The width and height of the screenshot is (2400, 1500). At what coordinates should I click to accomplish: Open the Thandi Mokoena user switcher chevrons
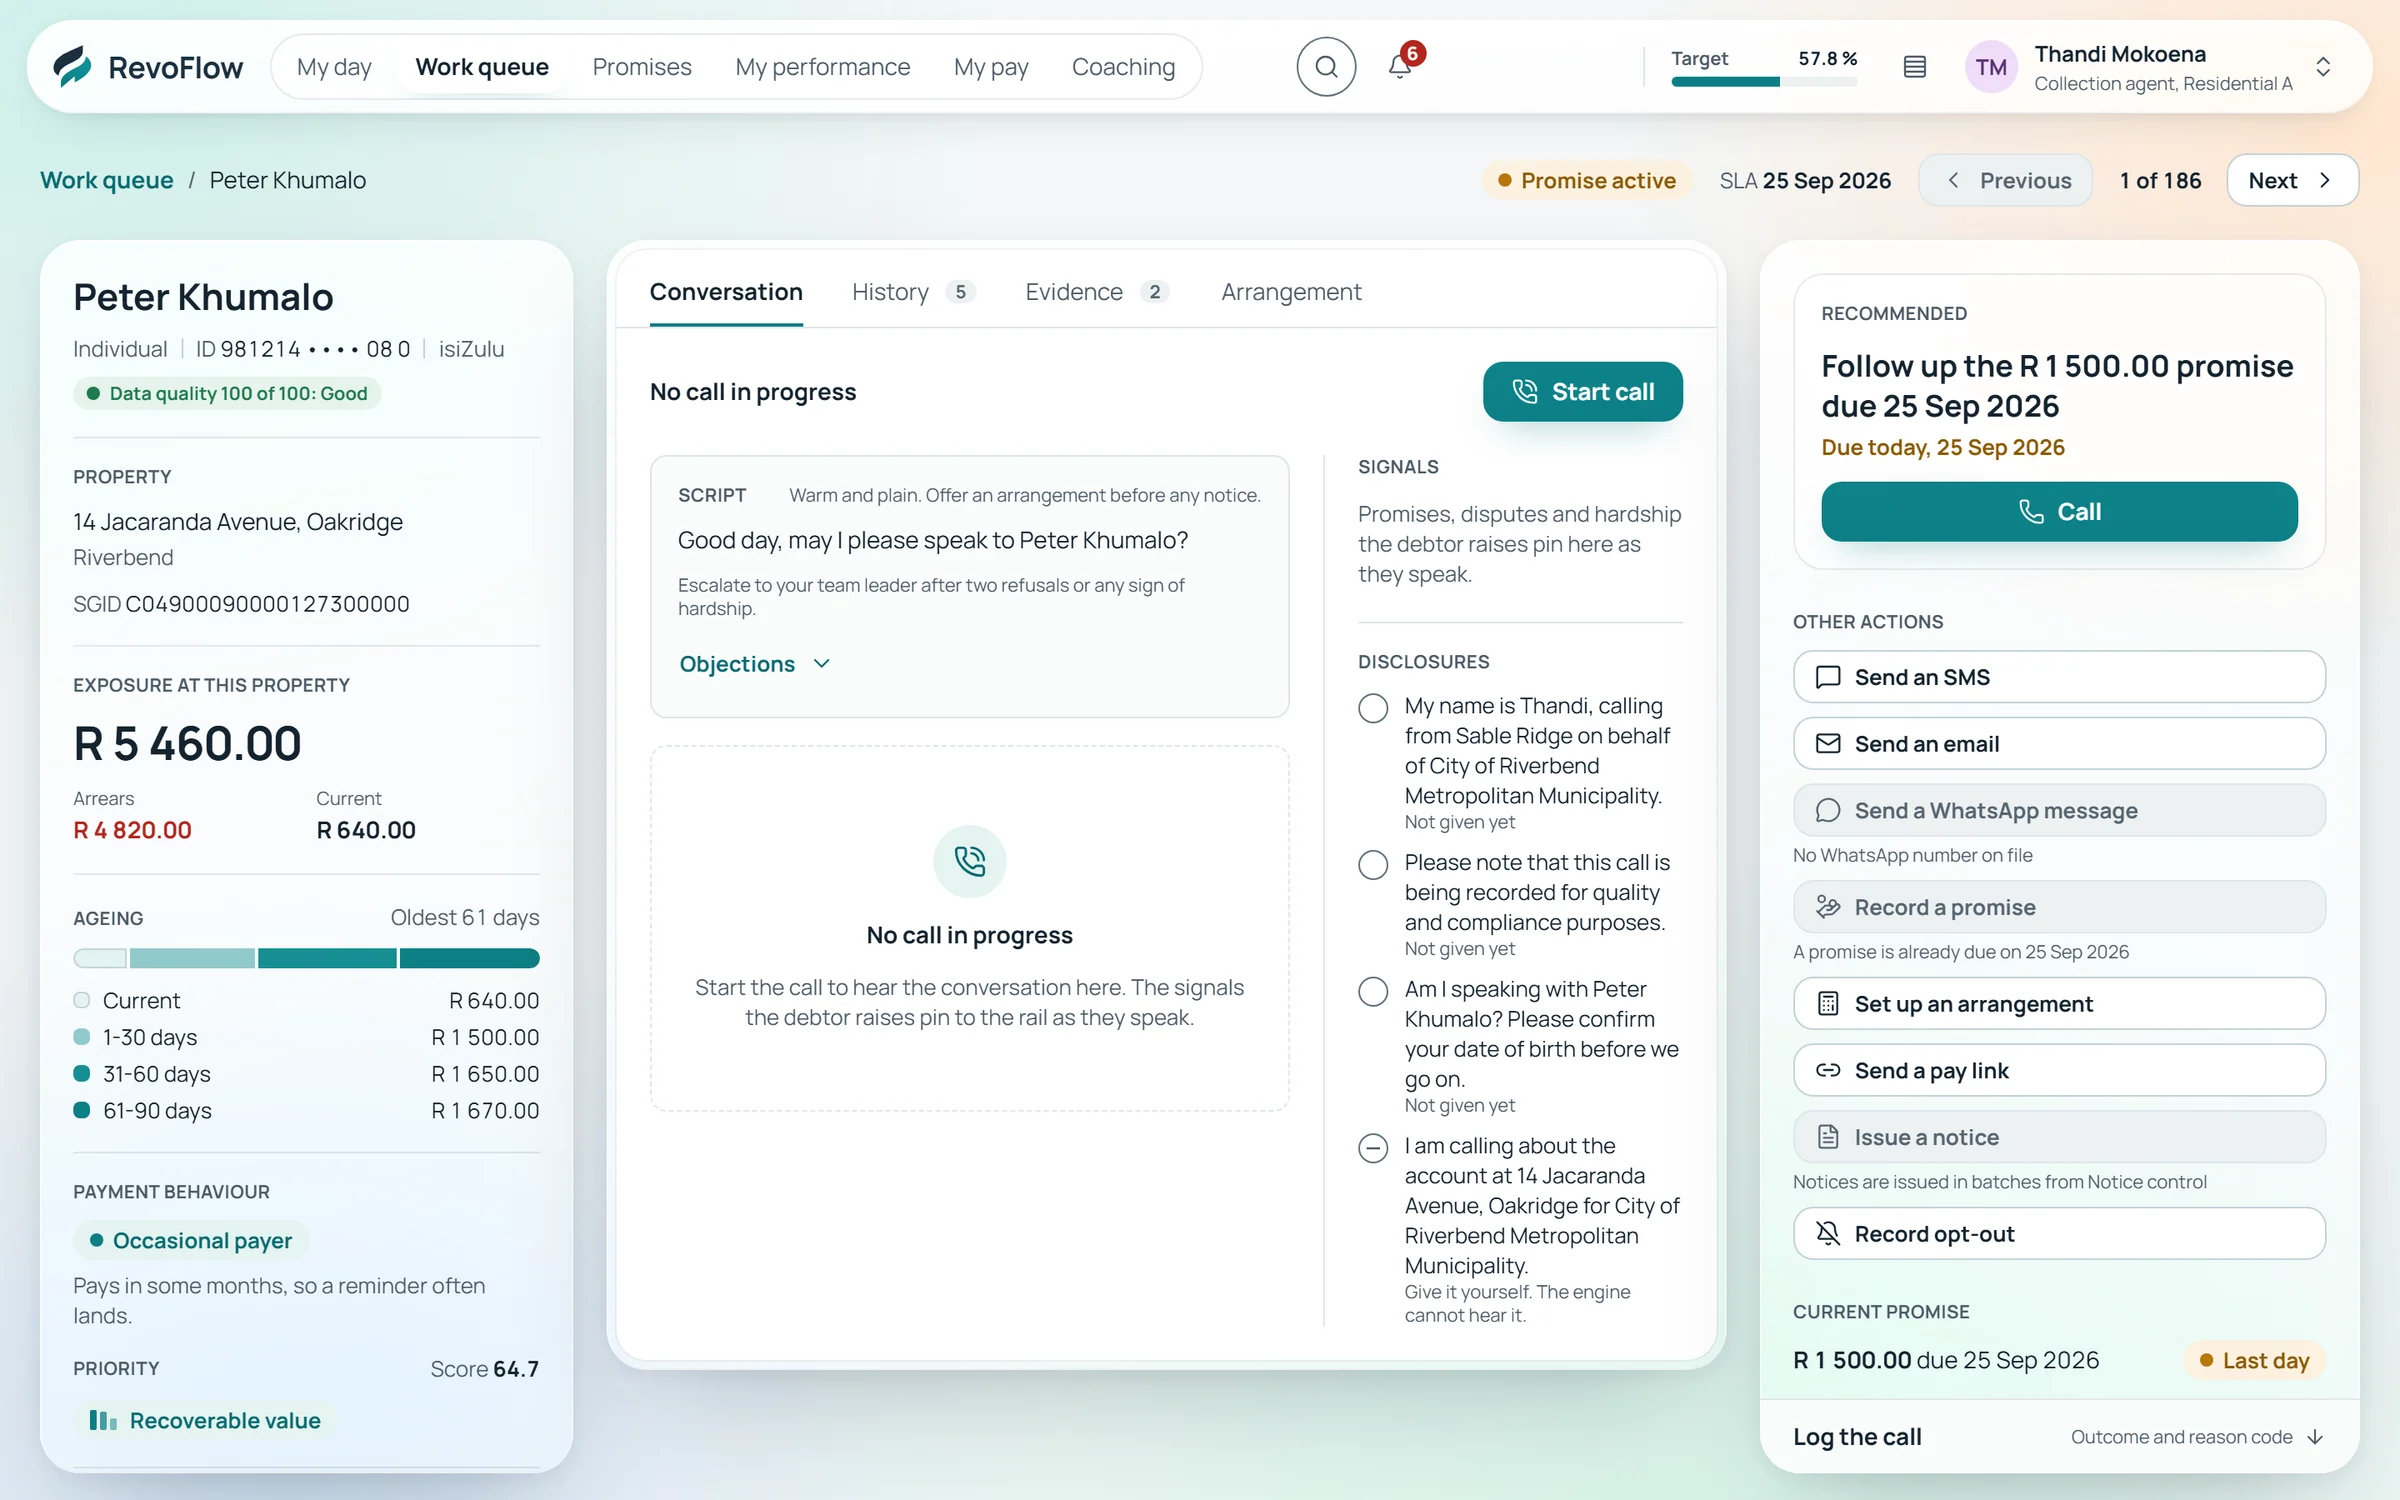(x=2323, y=67)
